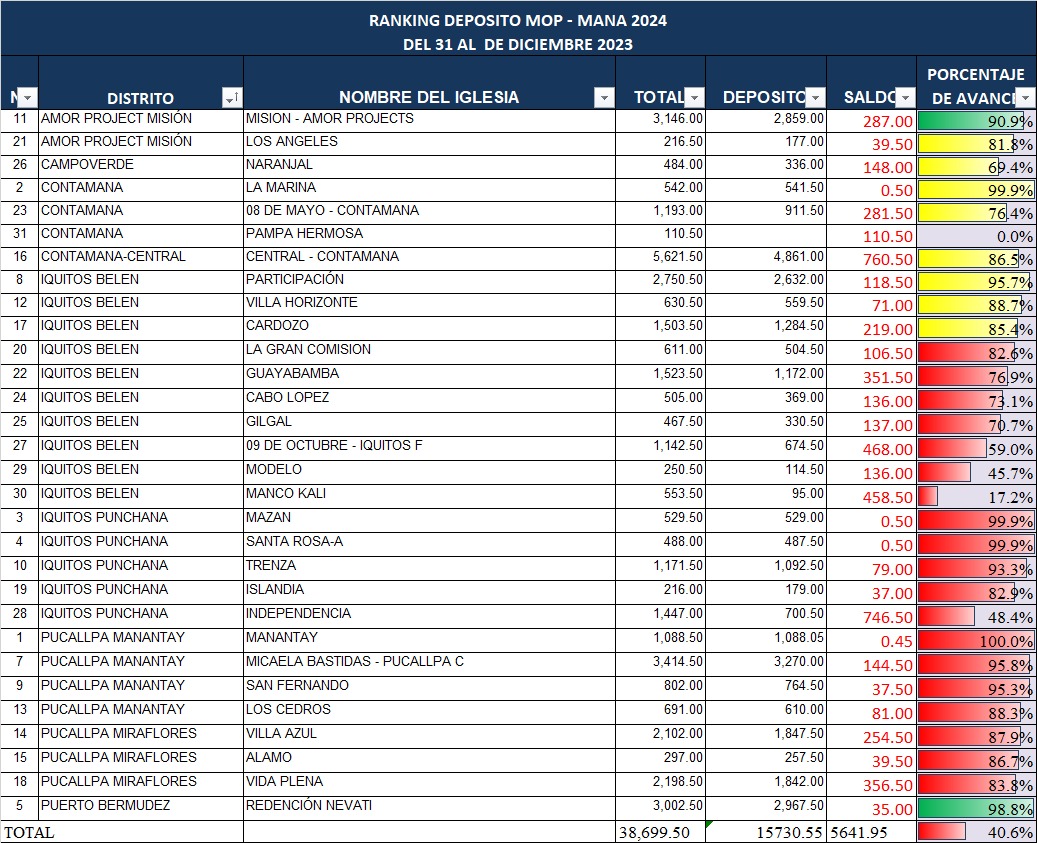Viewport: 1037px width, 843px height.
Task: Expand the SALDO column filter dropdown
Action: pos(905,97)
